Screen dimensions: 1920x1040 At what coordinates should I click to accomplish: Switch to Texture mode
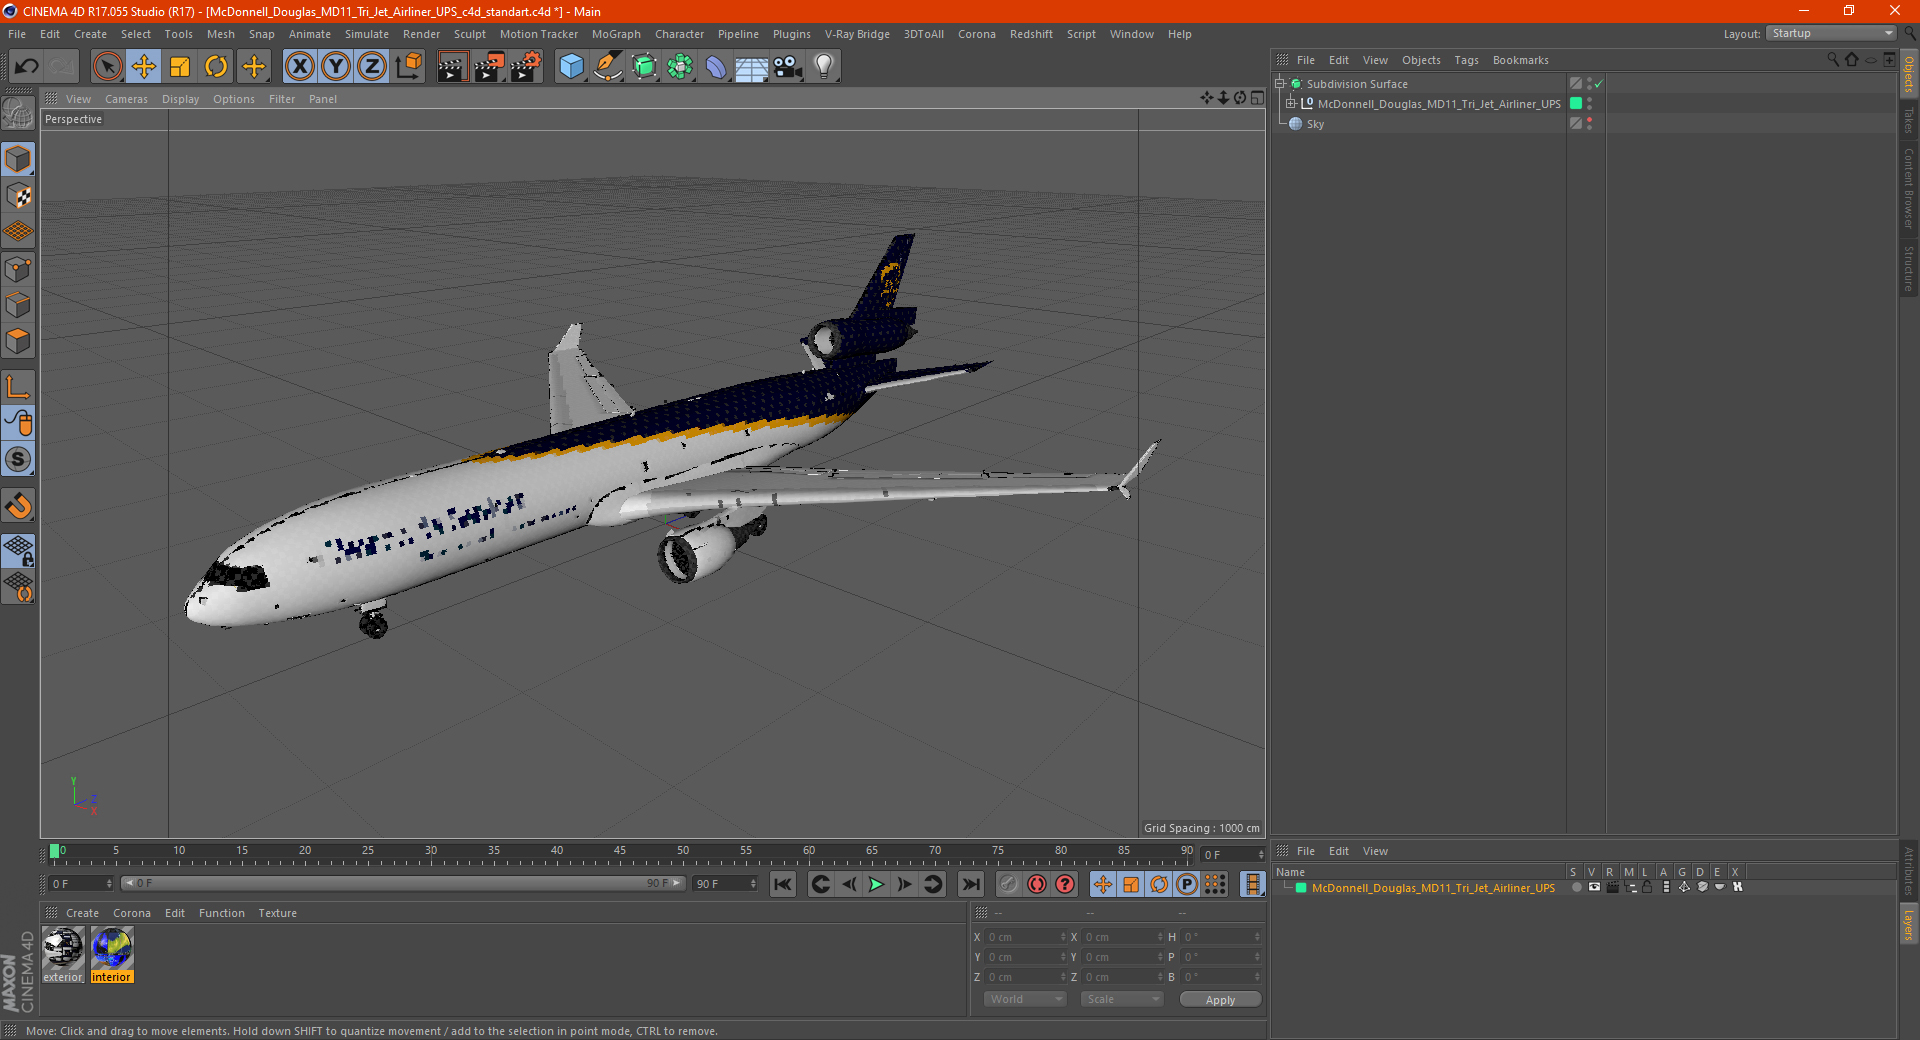[18, 195]
